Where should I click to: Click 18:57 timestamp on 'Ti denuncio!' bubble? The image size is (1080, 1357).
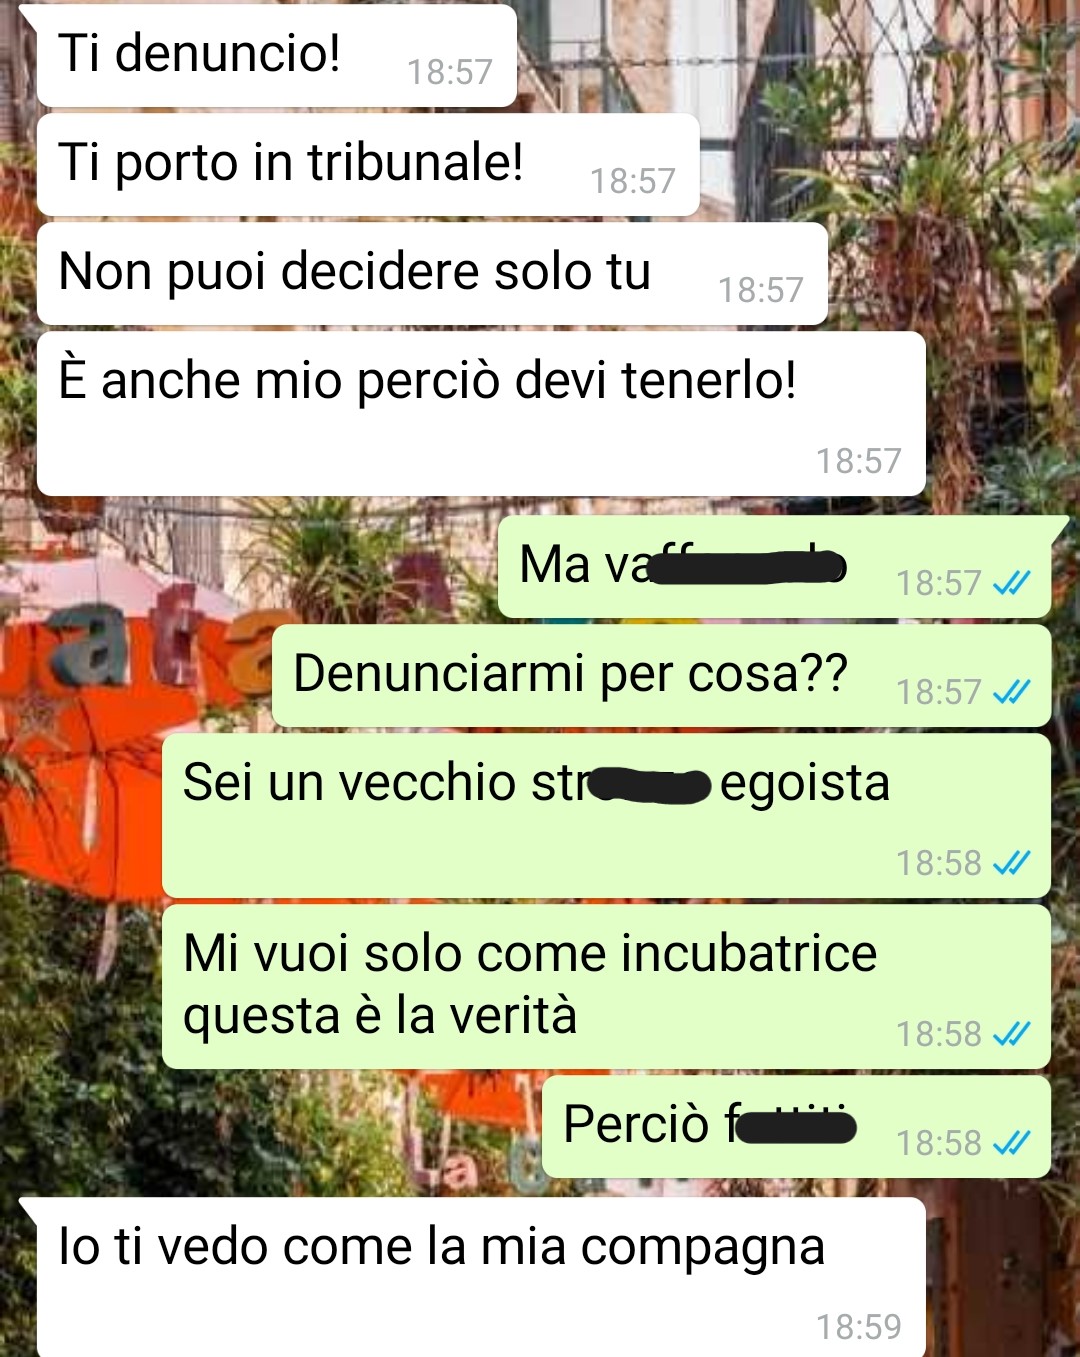(449, 72)
